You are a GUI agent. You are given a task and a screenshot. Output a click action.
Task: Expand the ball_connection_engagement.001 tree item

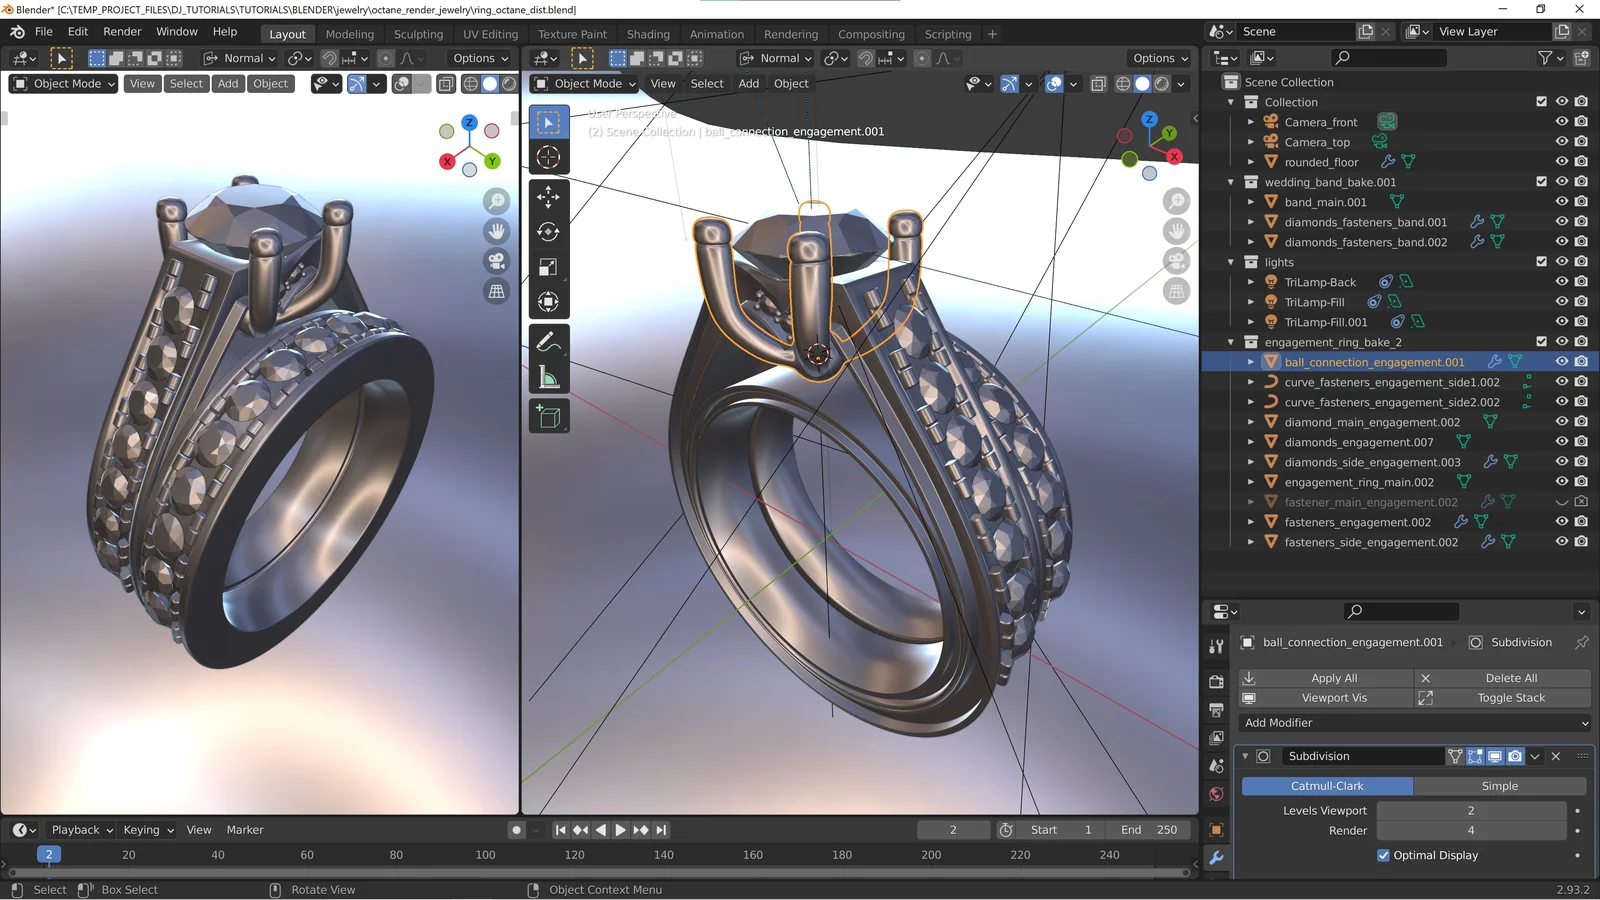pos(1251,361)
